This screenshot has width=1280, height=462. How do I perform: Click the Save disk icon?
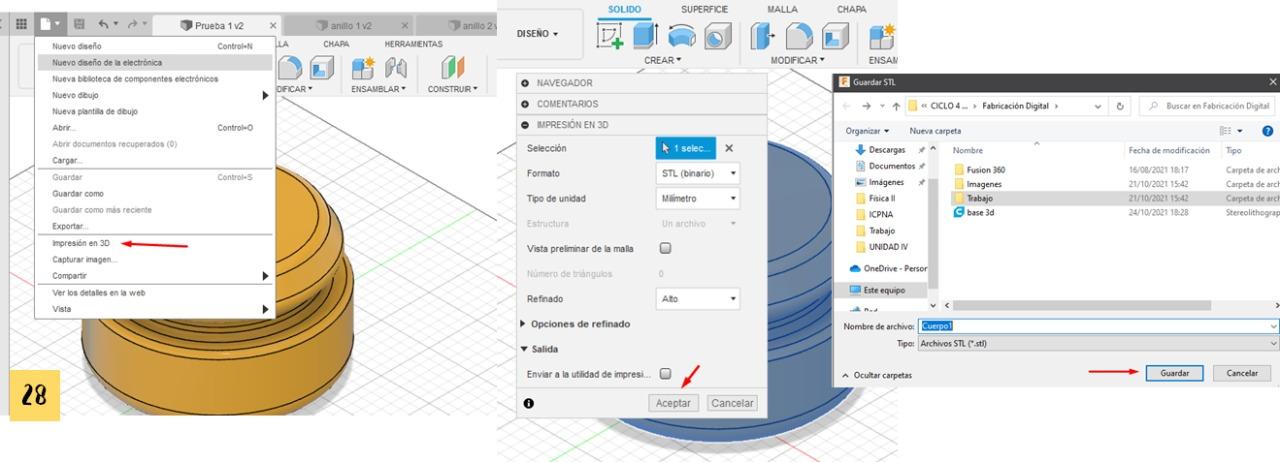tap(80, 24)
